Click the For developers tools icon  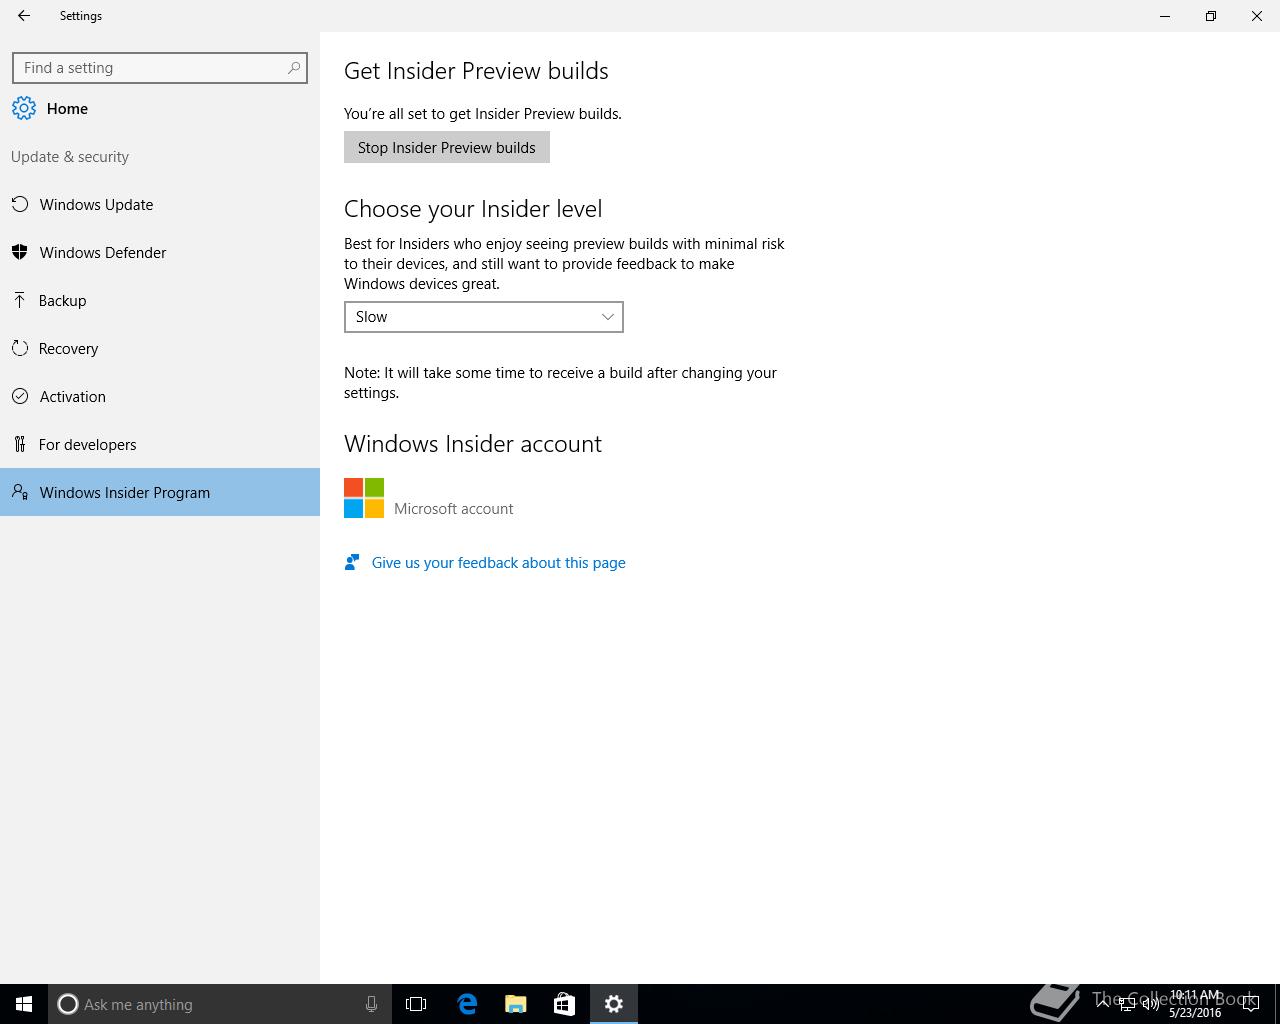coord(20,444)
